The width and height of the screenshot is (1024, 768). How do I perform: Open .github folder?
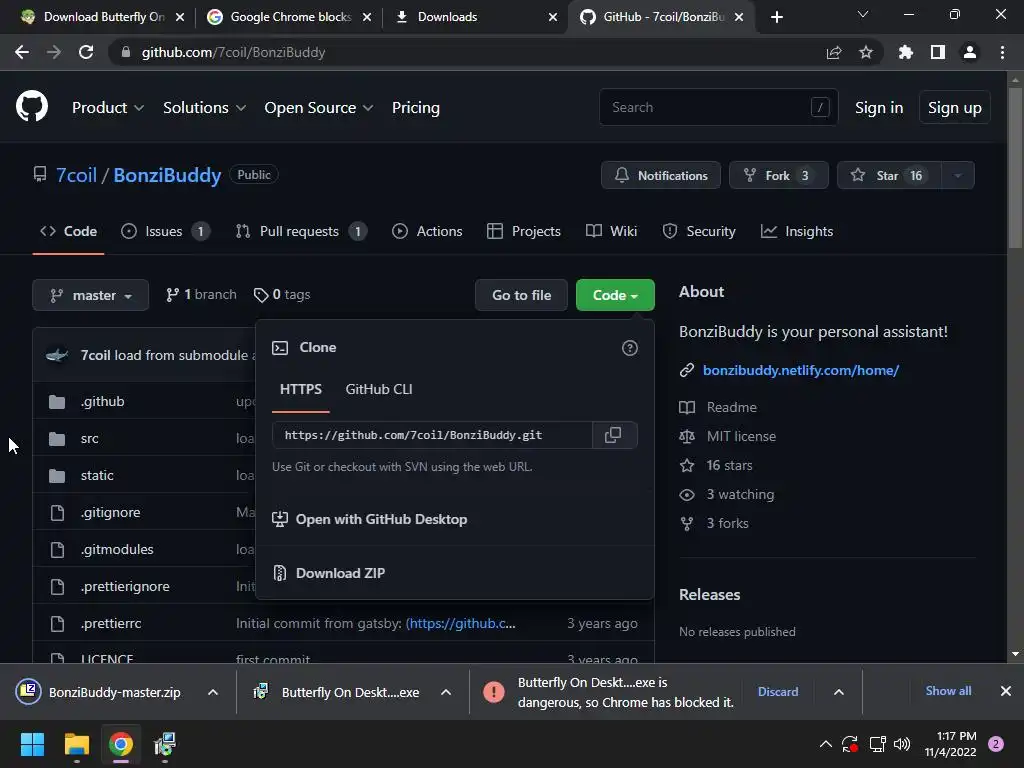tap(103, 402)
